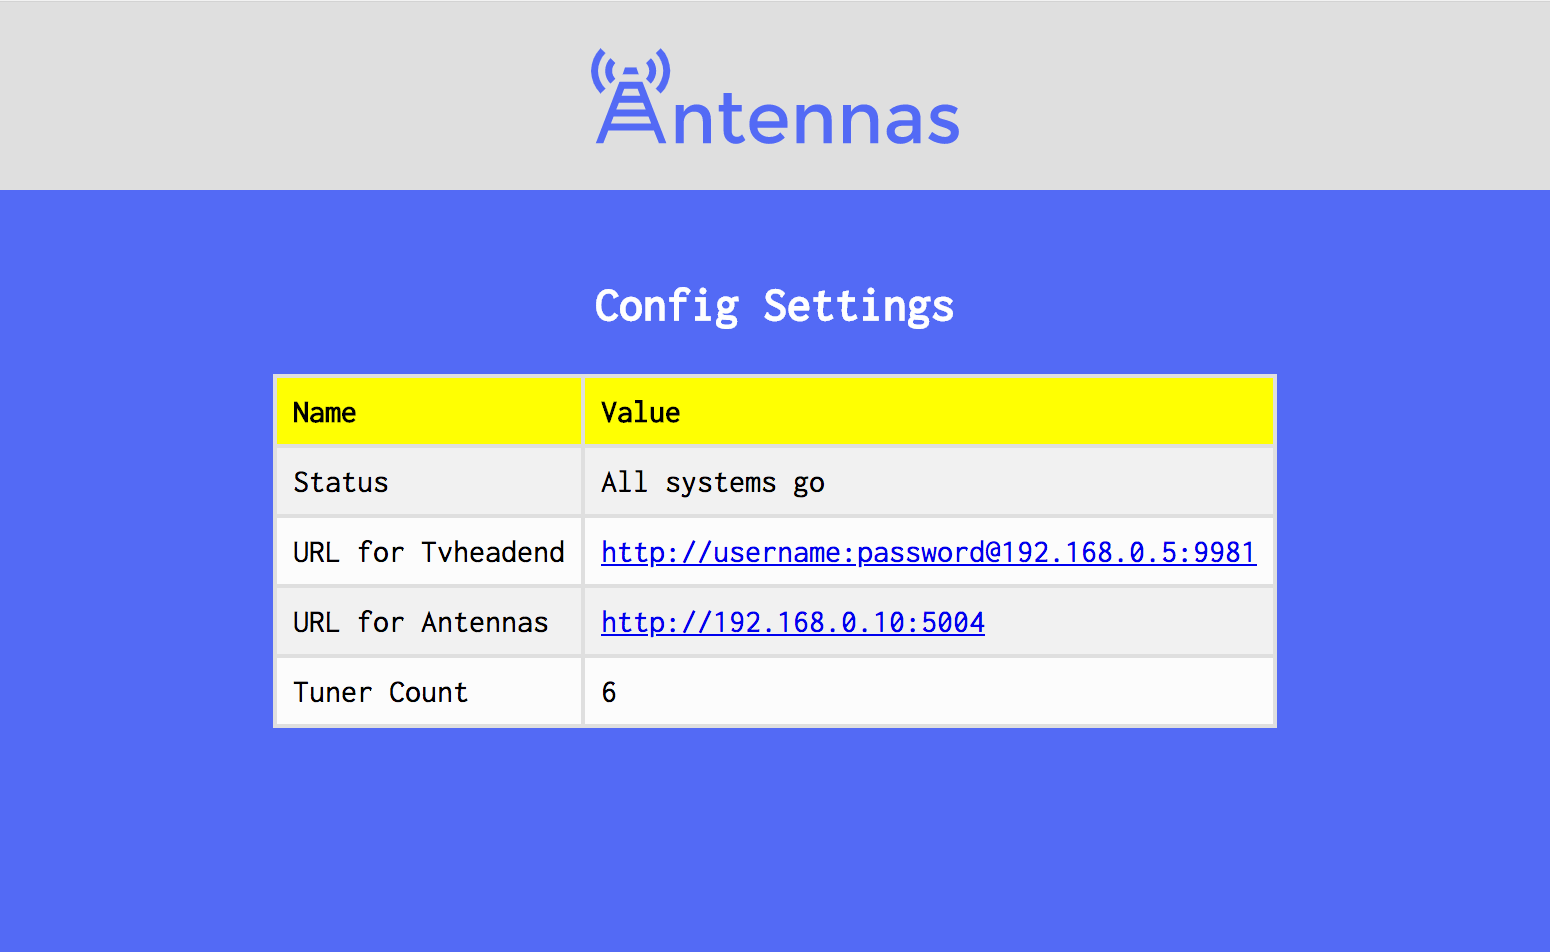Select the tuner count value 6
Image resolution: width=1550 pixels, height=952 pixels.
pyautogui.click(x=609, y=692)
